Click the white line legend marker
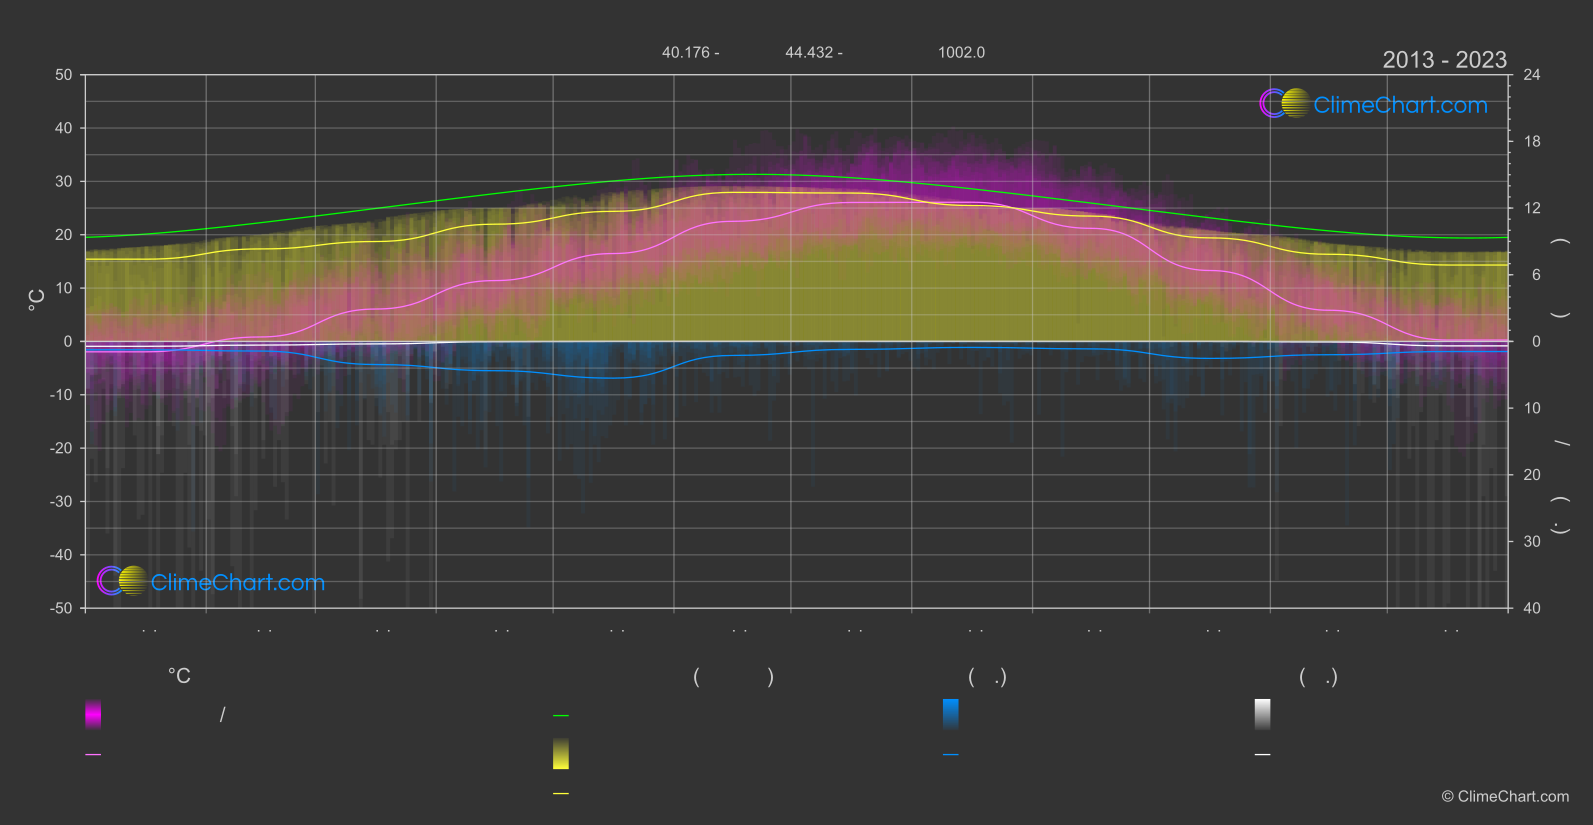Viewport: 1593px width, 825px height. tap(1263, 755)
